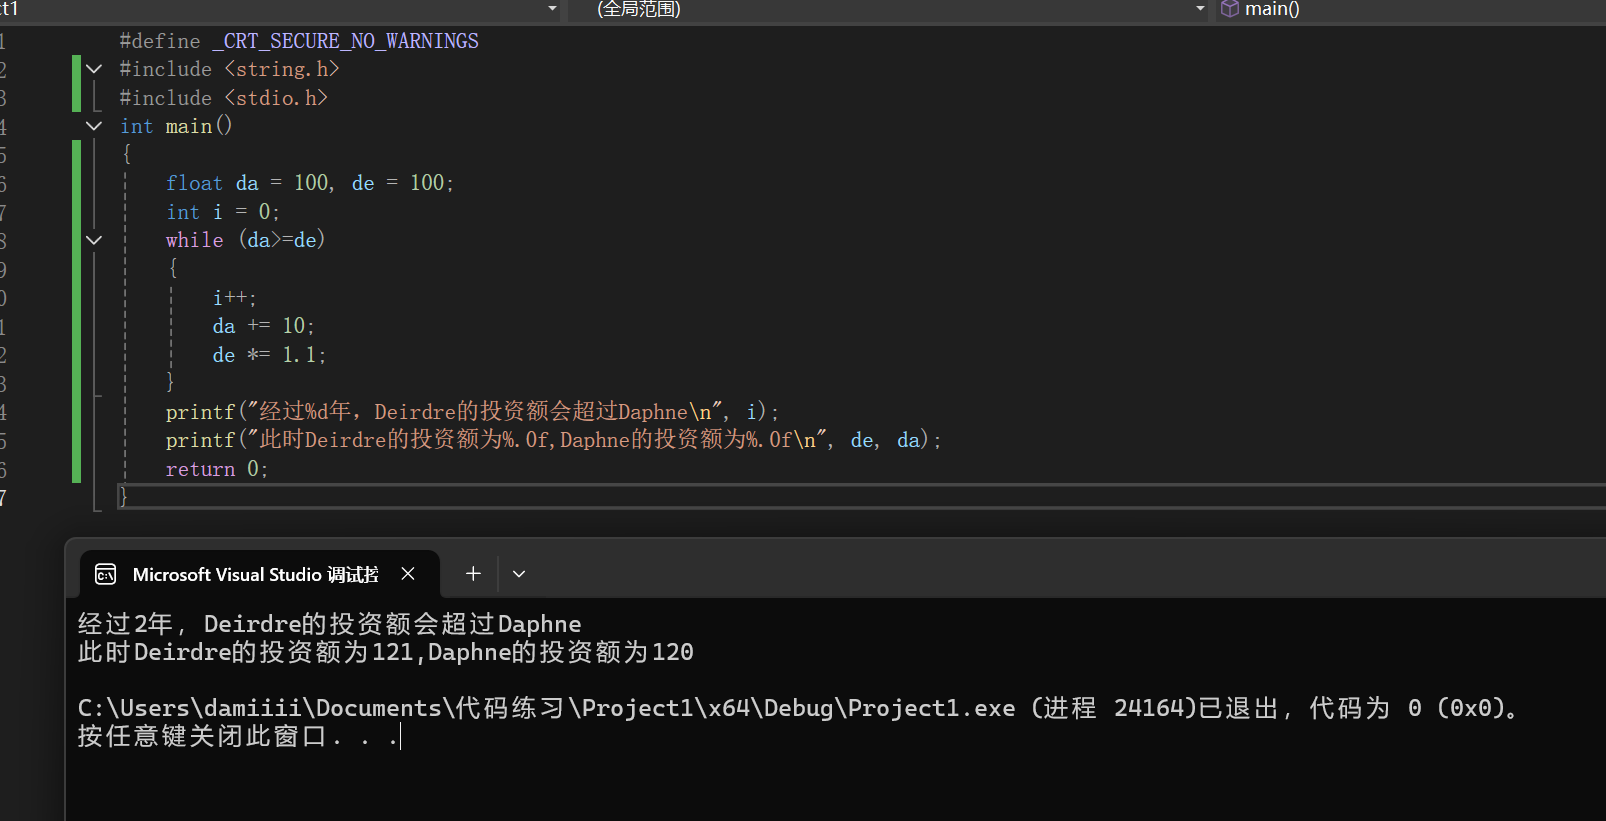Click the 按任意键关闭此窗口 prompt line
The height and width of the screenshot is (821, 1606).
pyautogui.click(x=239, y=736)
